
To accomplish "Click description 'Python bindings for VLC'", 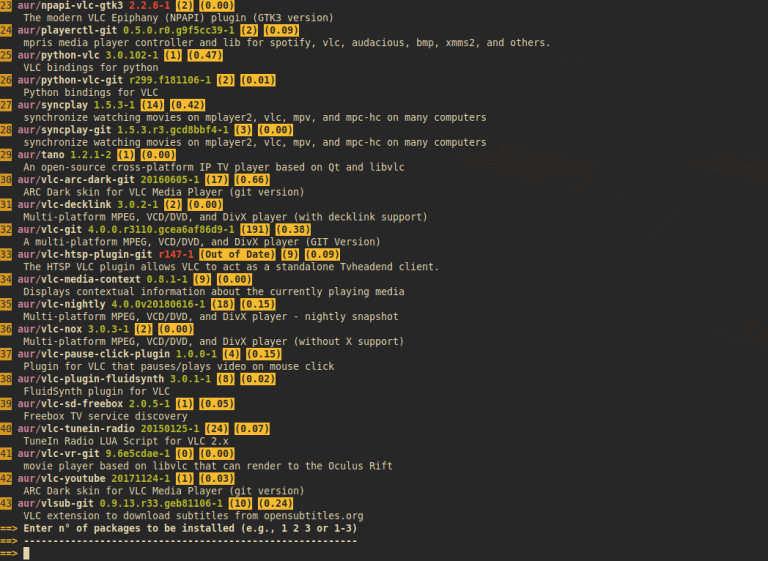I will (91, 93).
